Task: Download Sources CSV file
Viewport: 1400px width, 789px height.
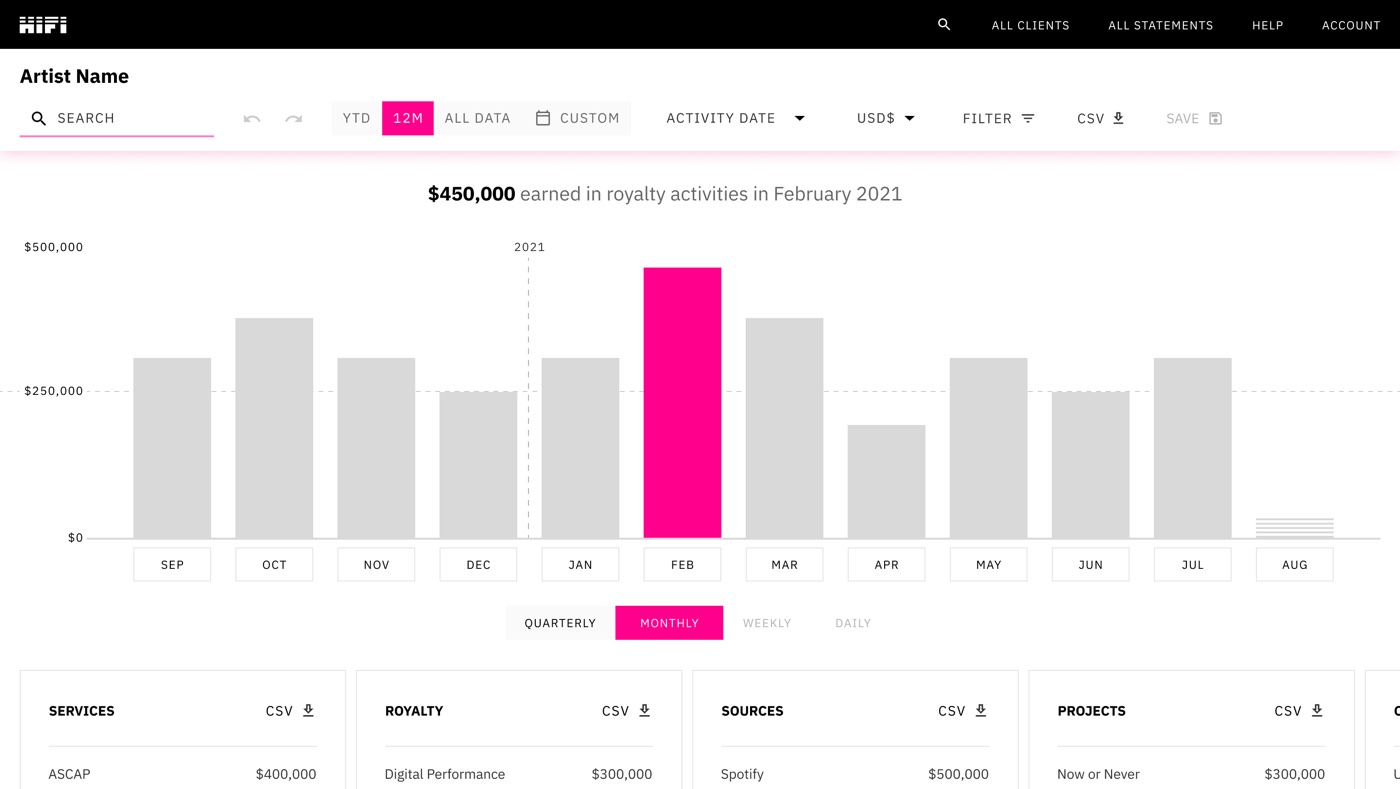Action: [x=962, y=711]
